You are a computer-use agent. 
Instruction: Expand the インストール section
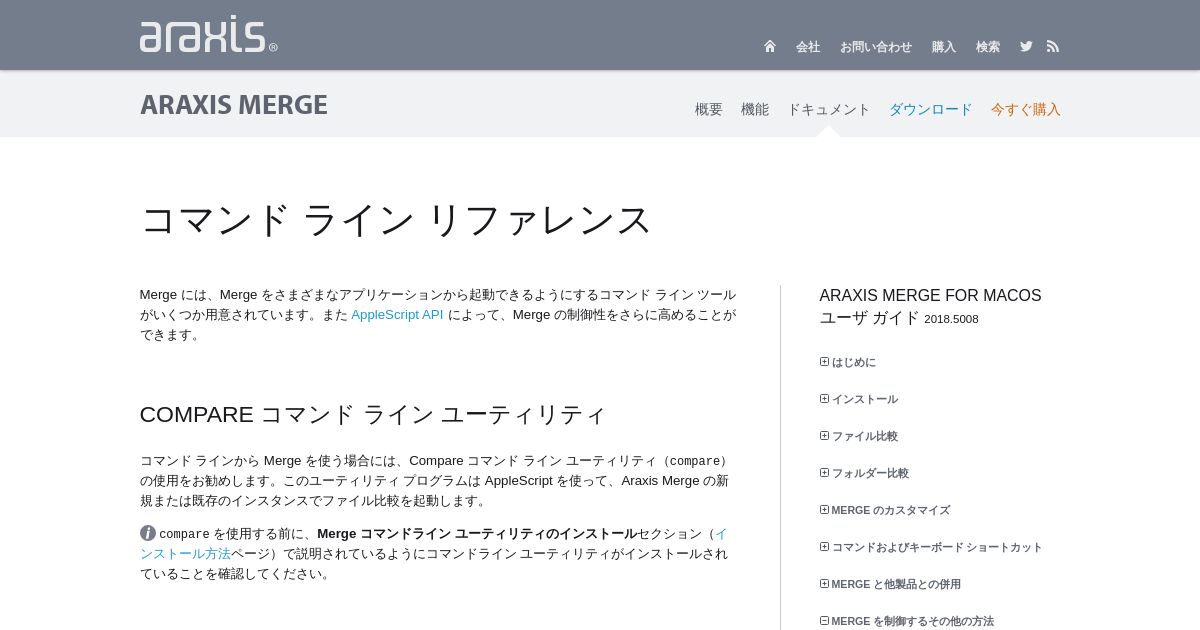tap(859, 399)
